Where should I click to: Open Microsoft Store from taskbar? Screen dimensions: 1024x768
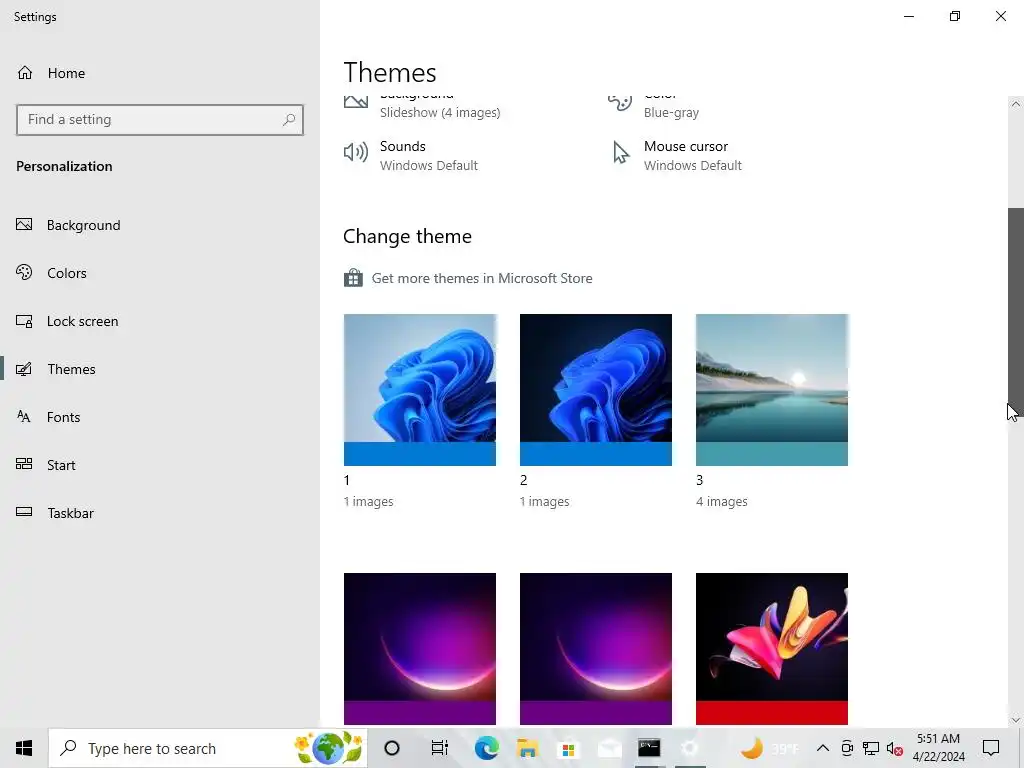568,748
